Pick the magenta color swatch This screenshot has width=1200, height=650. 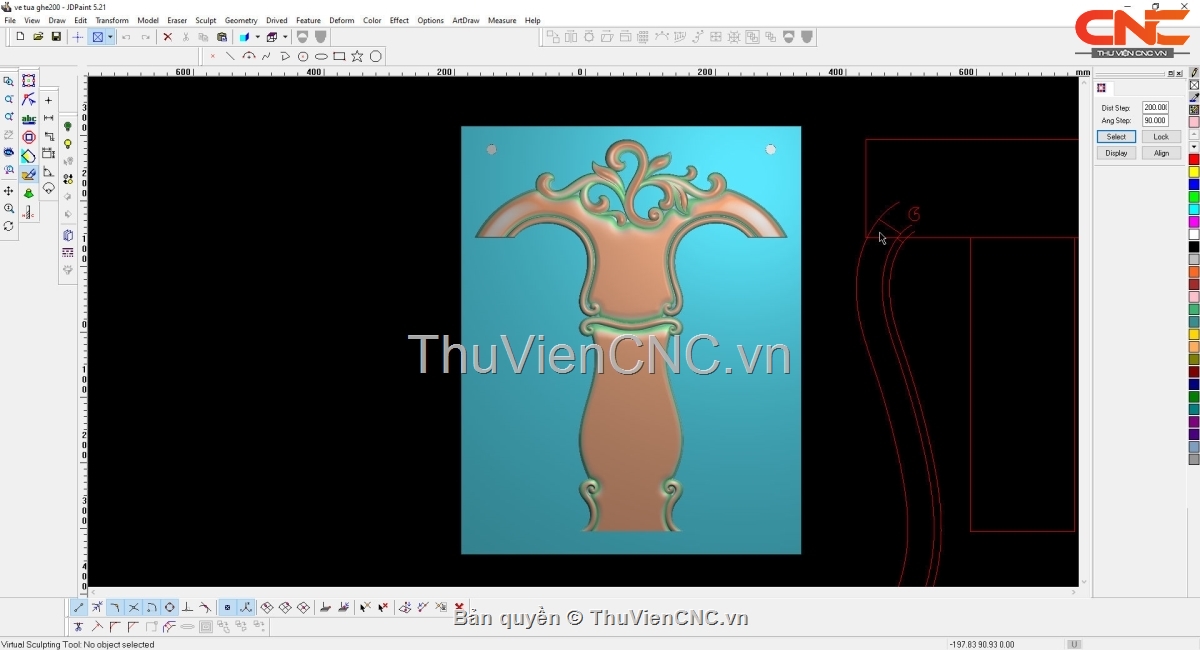pos(1194,222)
